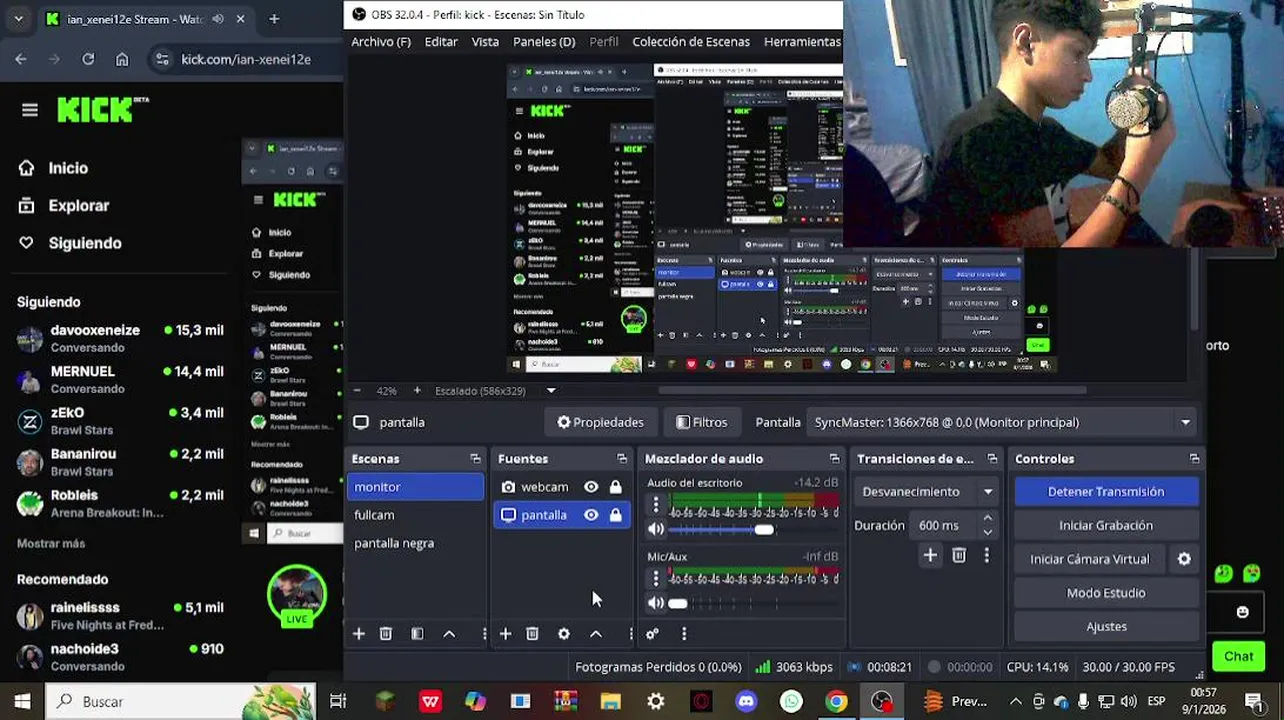Open Windows Start menu
Screen dimensions: 1284x720
[x=22, y=702]
